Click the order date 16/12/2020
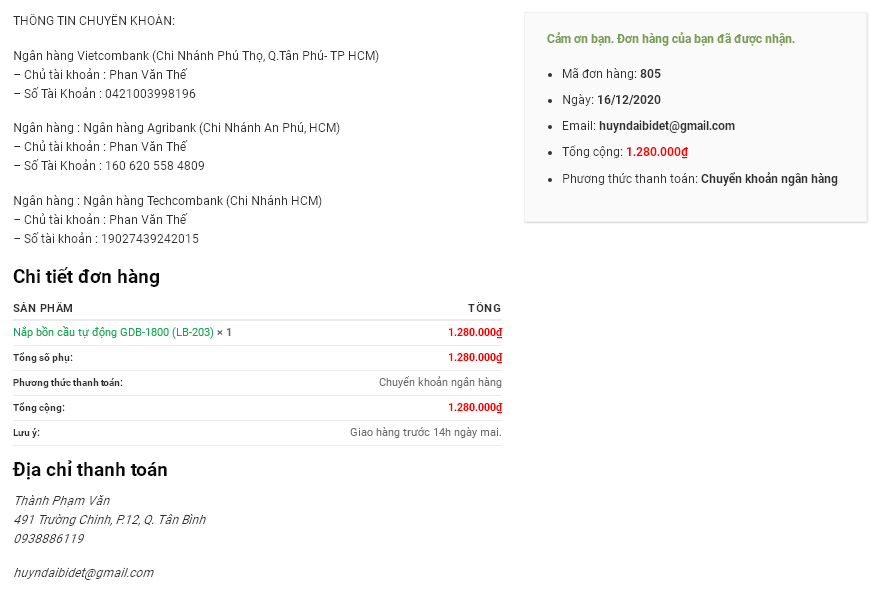The width and height of the screenshot is (880, 596). point(628,100)
